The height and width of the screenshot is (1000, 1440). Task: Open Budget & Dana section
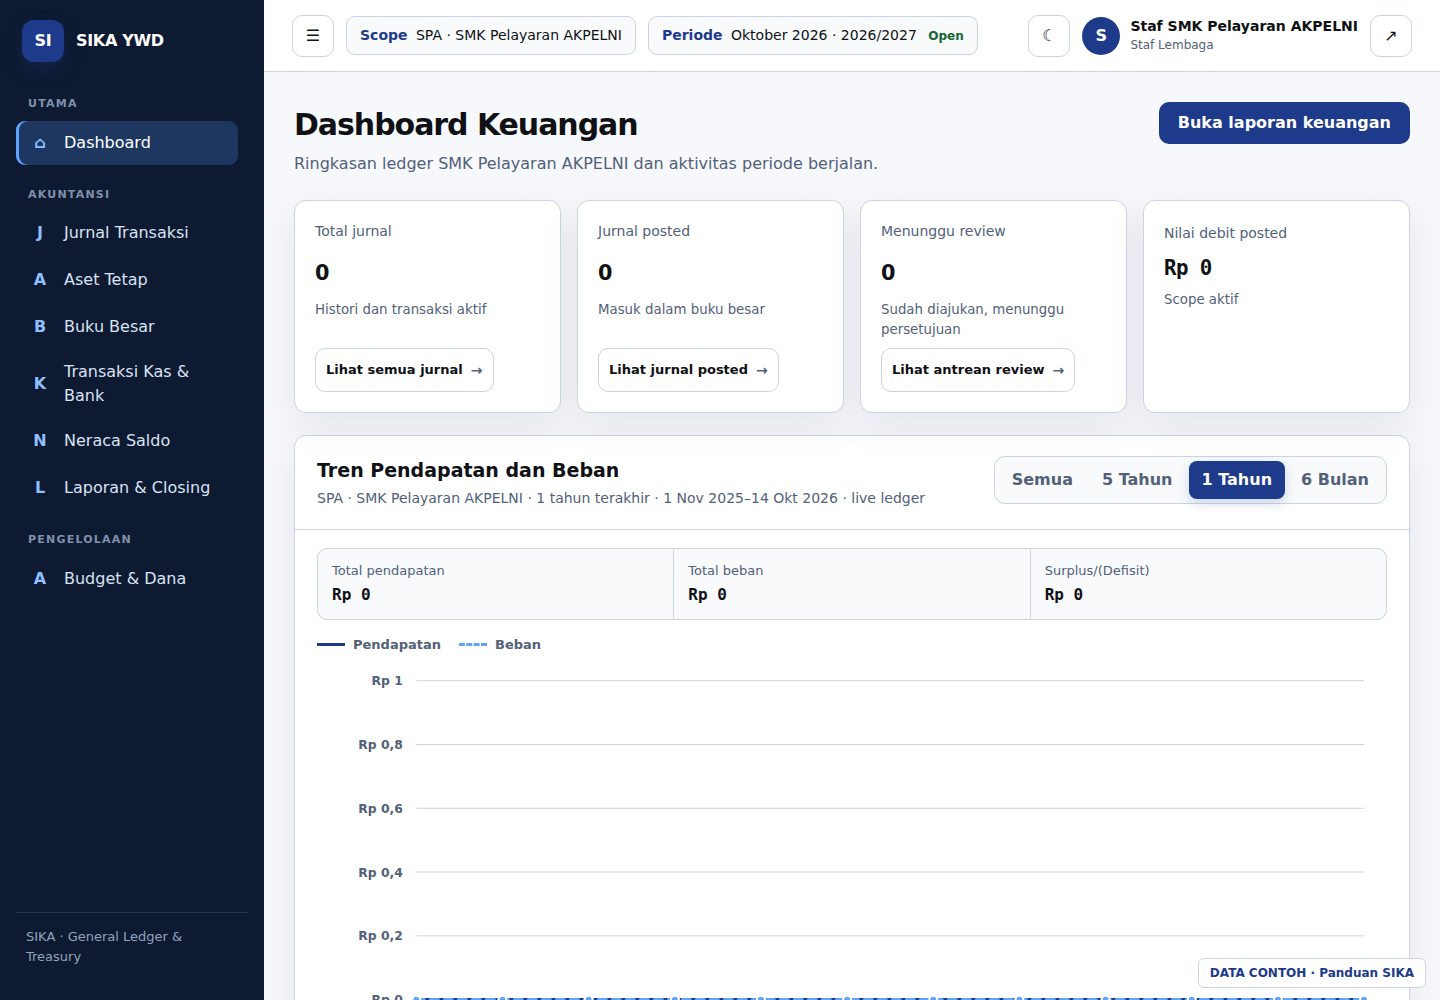[x=127, y=579]
